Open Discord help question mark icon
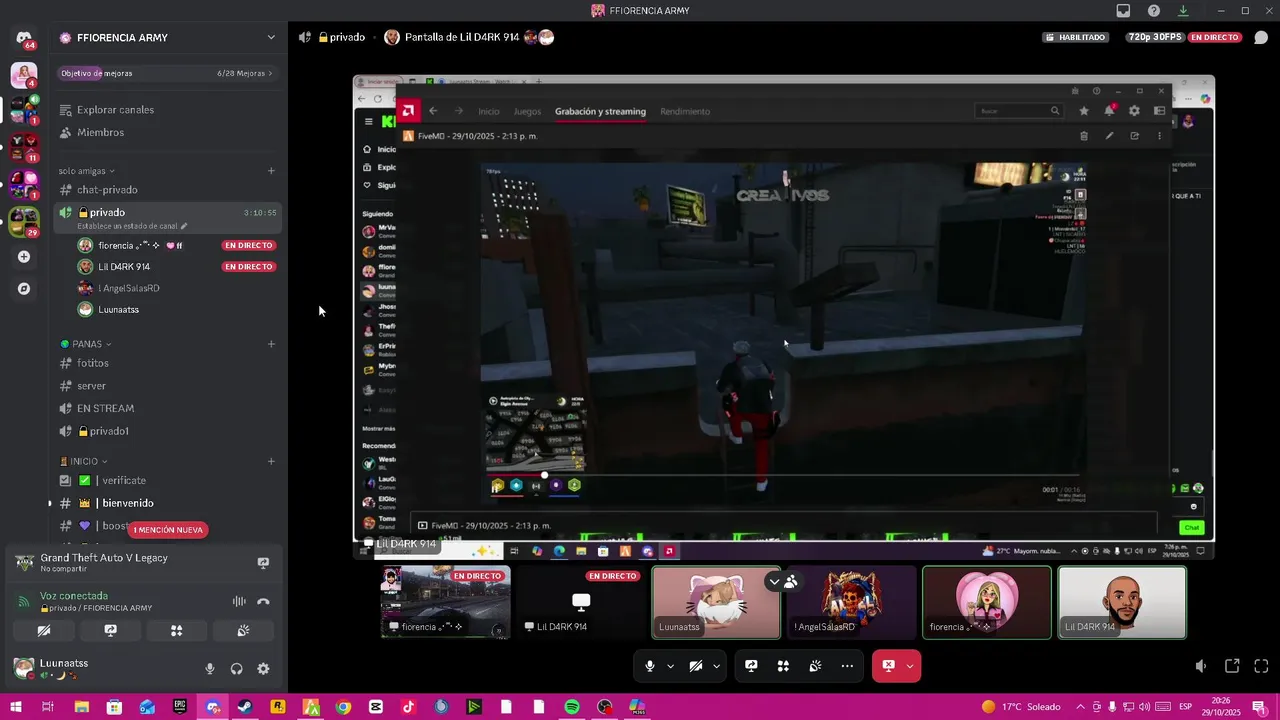 1154,11
